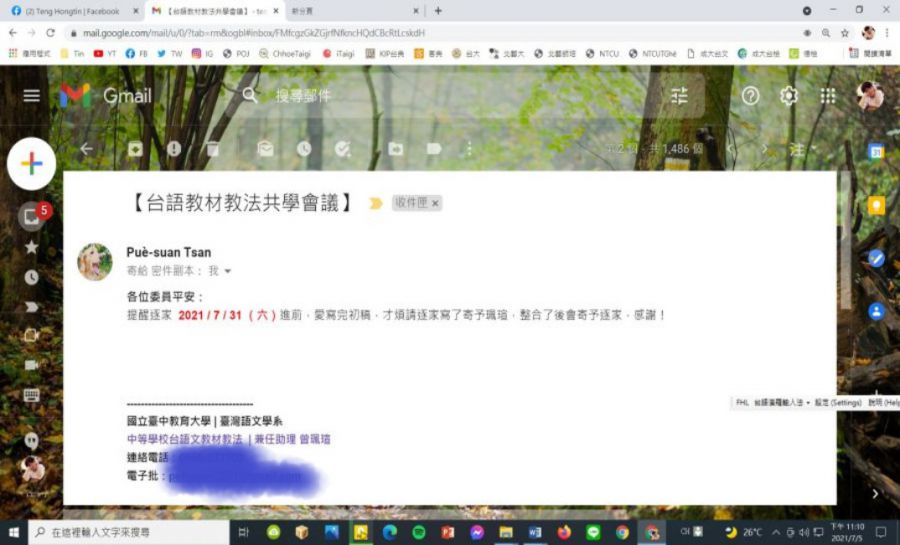The height and width of the screenshot is (545, 900).
Task: Click the 中等學校台語文教材教法 signature link
Action: click(x=185, y=439)
